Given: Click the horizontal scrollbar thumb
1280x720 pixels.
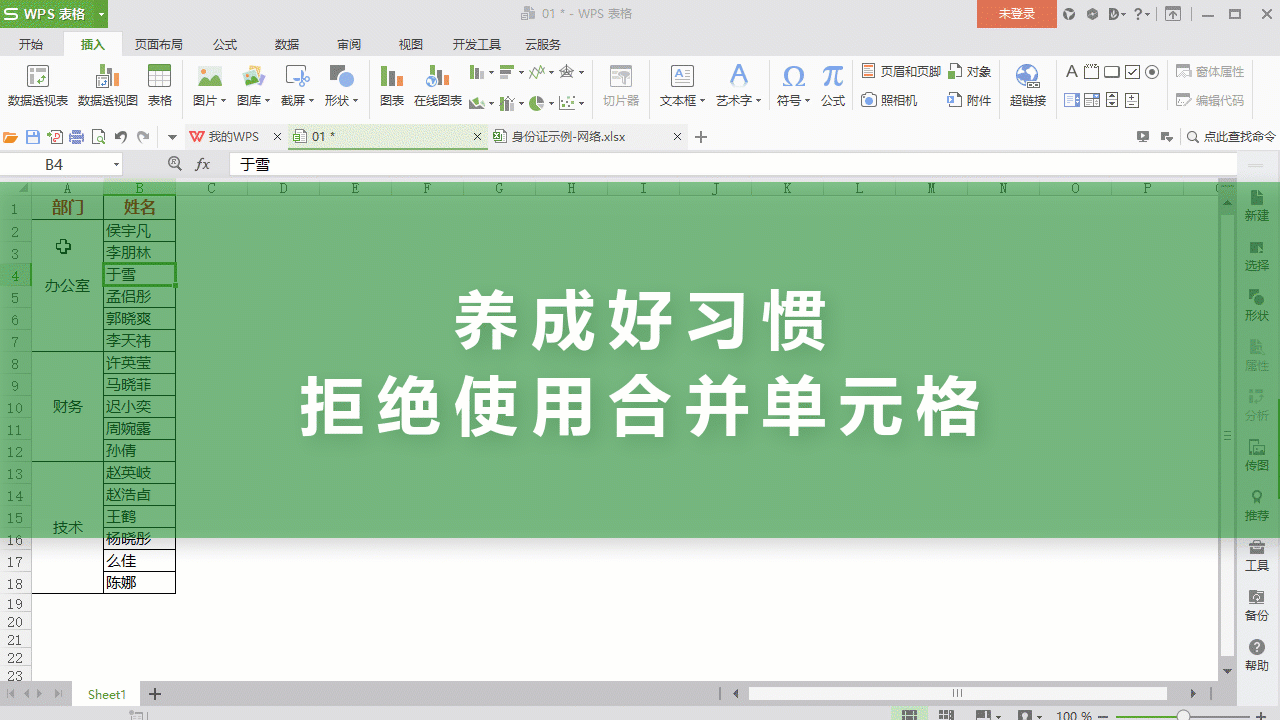Looking at the screenshot, I should 958,693.
